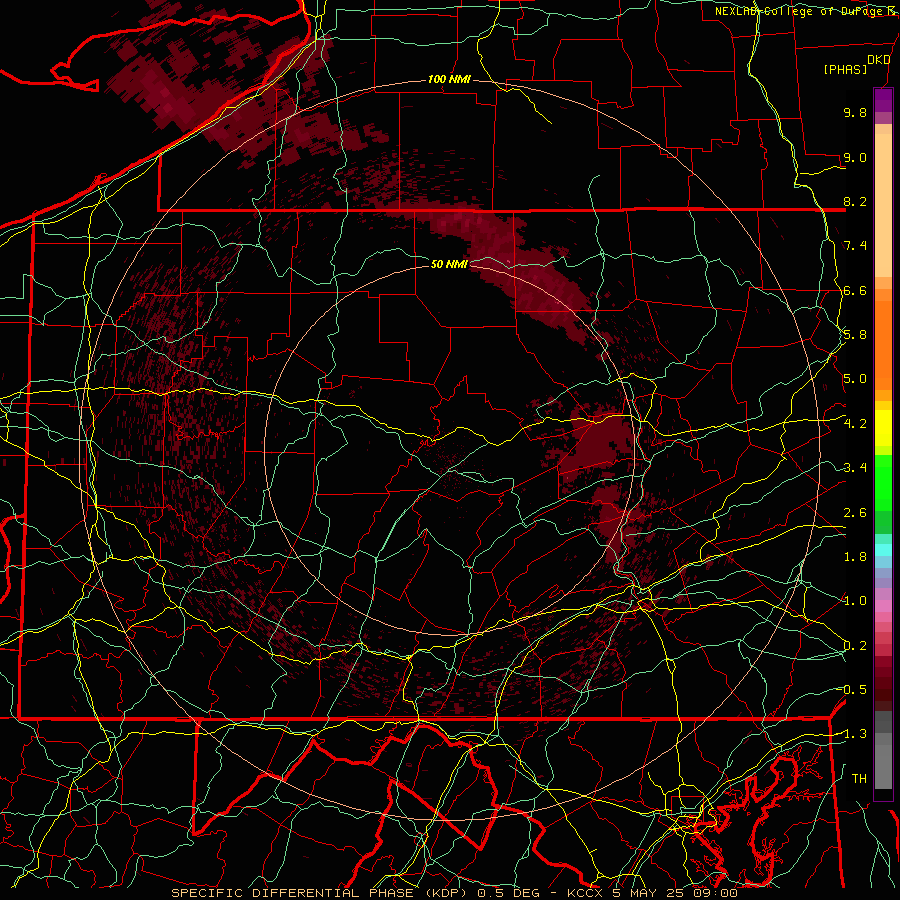Image resolution: width=900 pixels, height=900 pixels.
Task: Click the "100 NMI" range ring label
Action: click(x=449, y=79)
